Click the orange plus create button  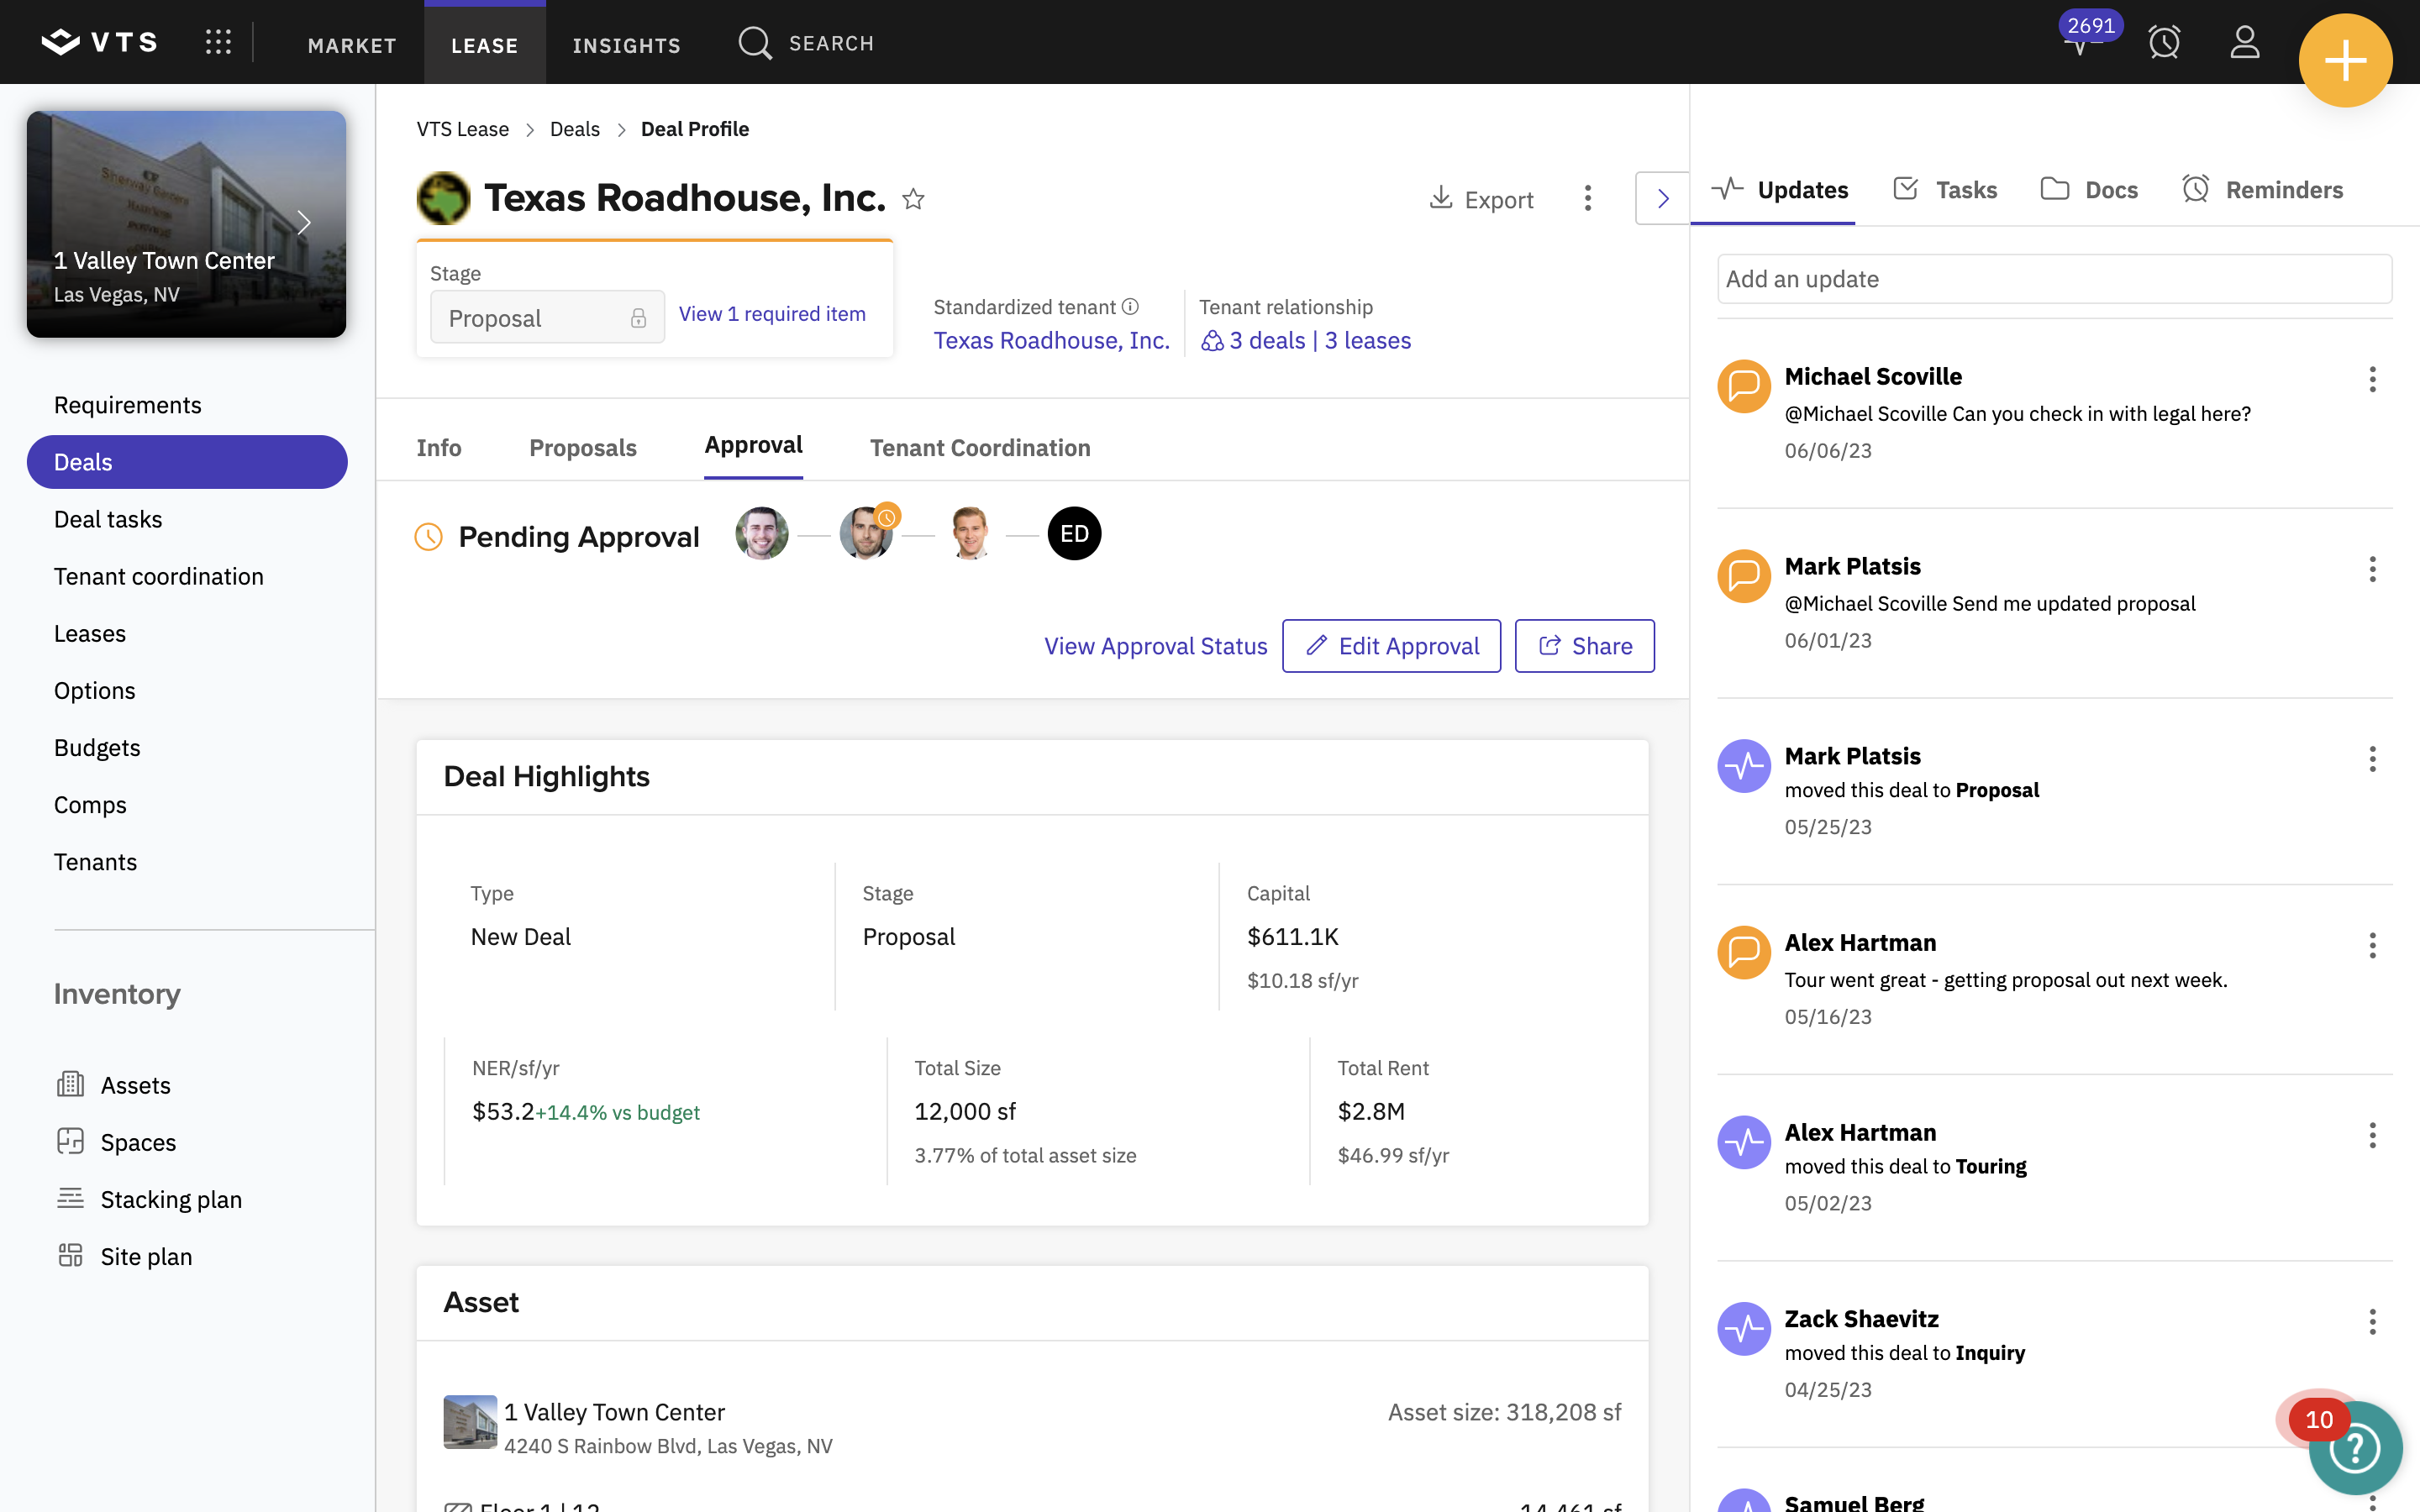2345,60
